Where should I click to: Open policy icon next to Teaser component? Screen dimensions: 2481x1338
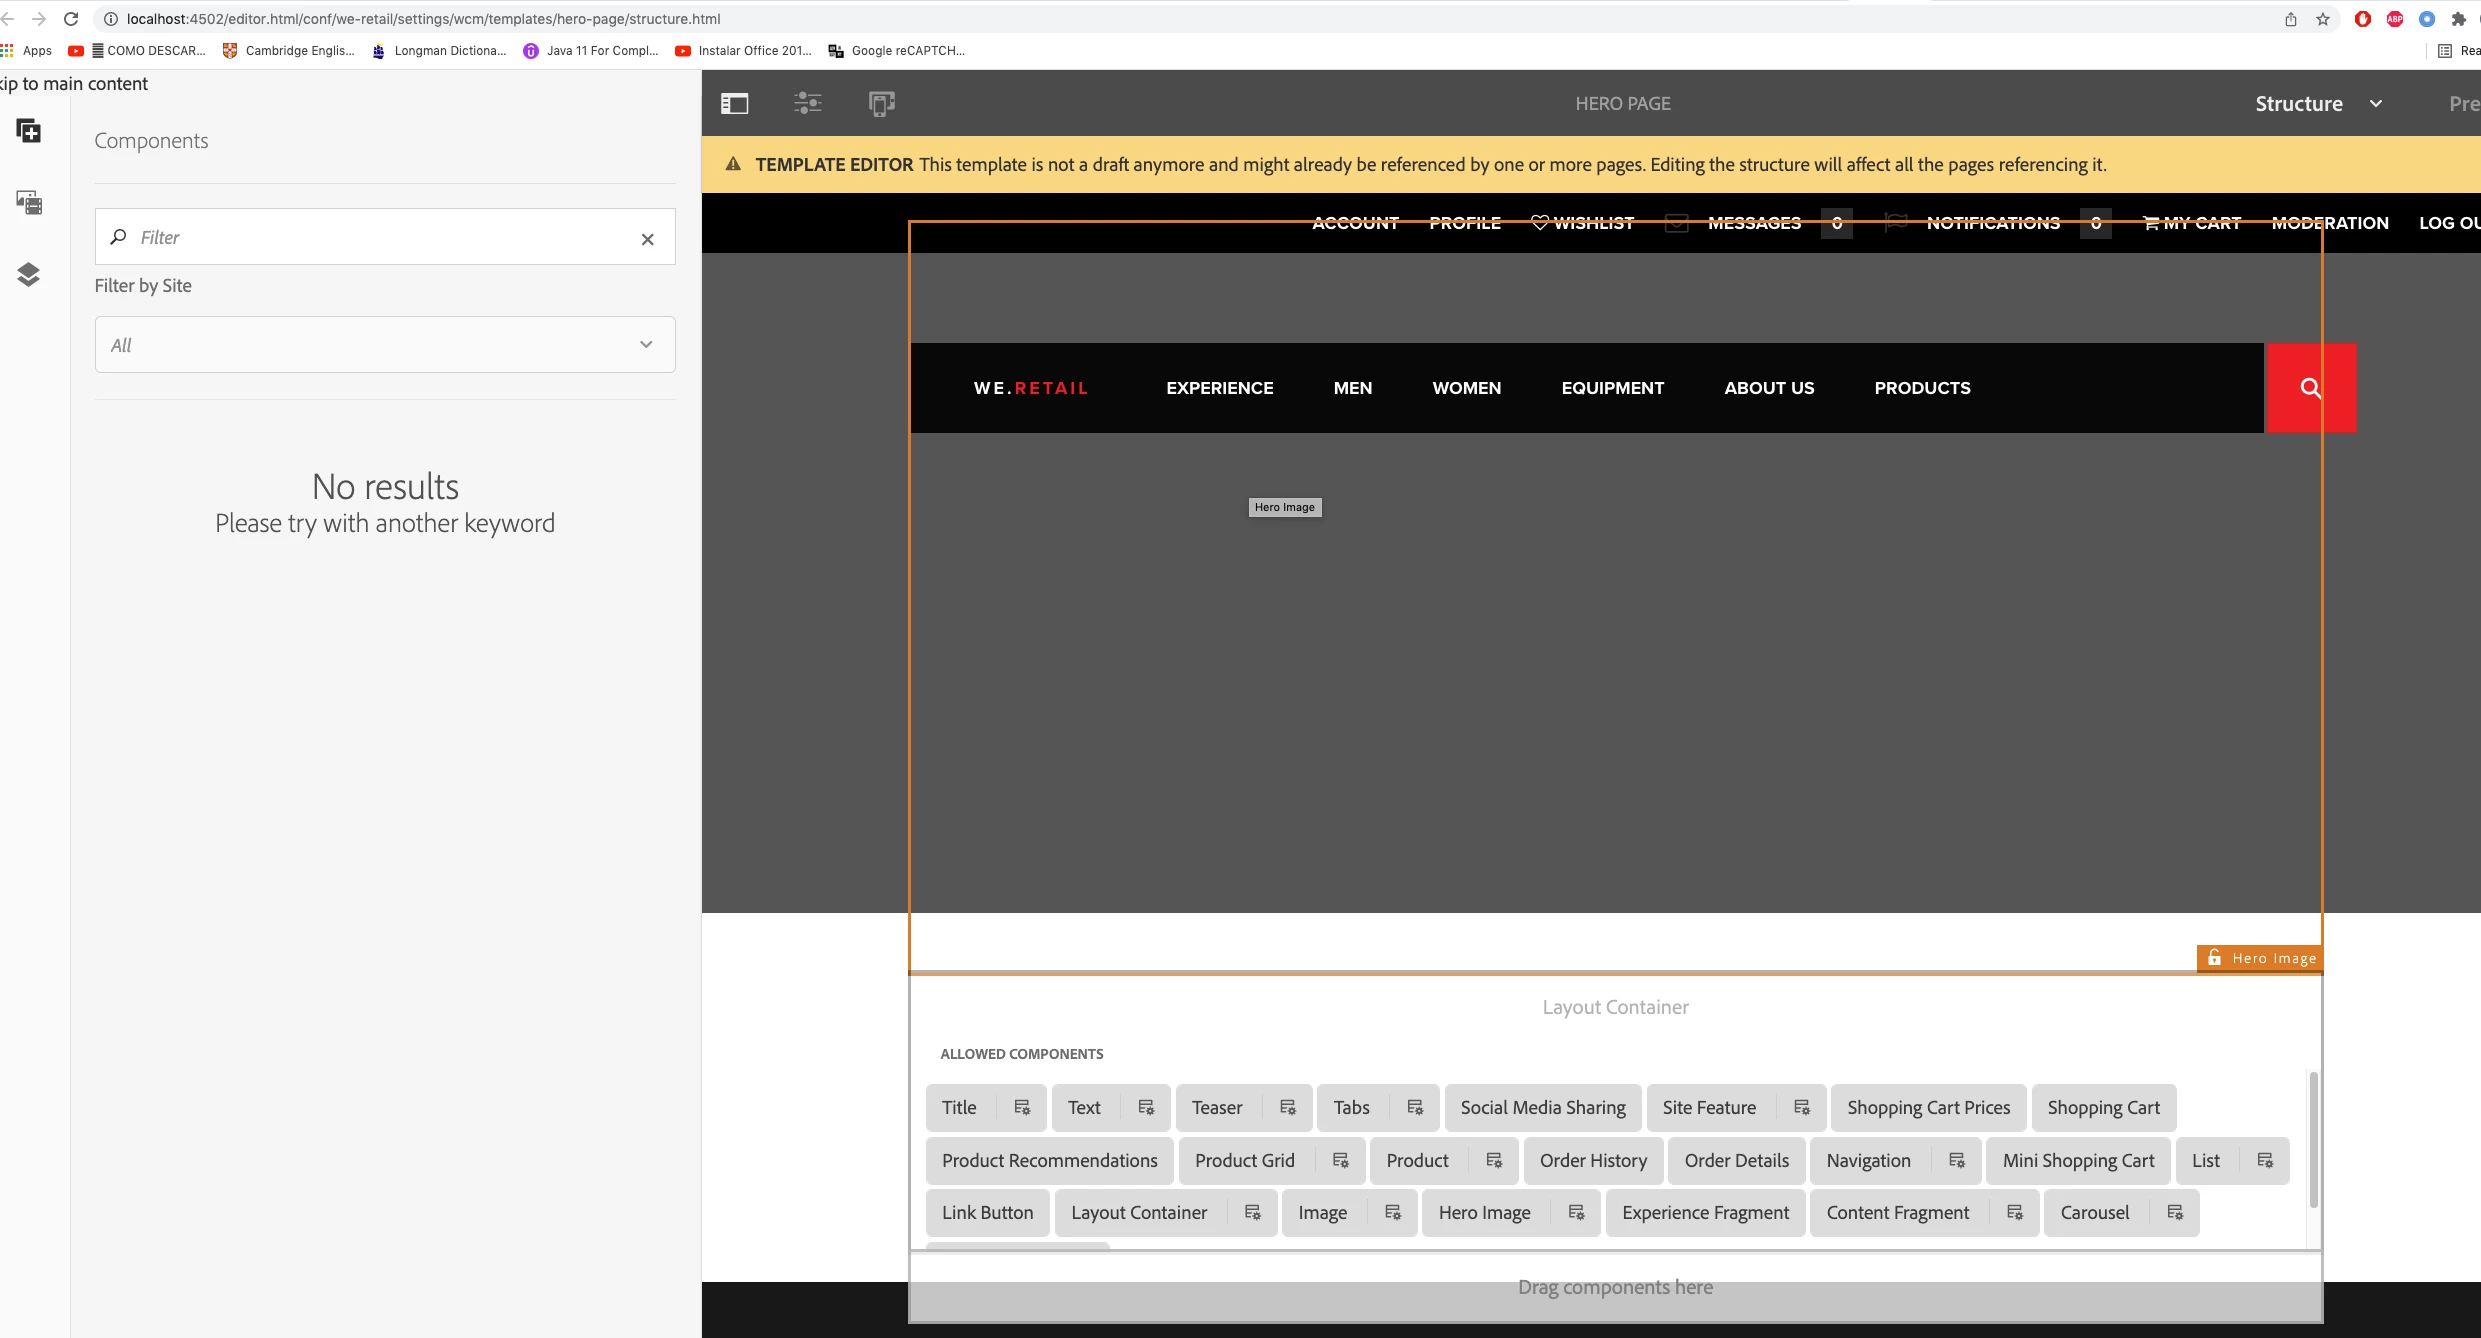click(x=1288, y=1107)
